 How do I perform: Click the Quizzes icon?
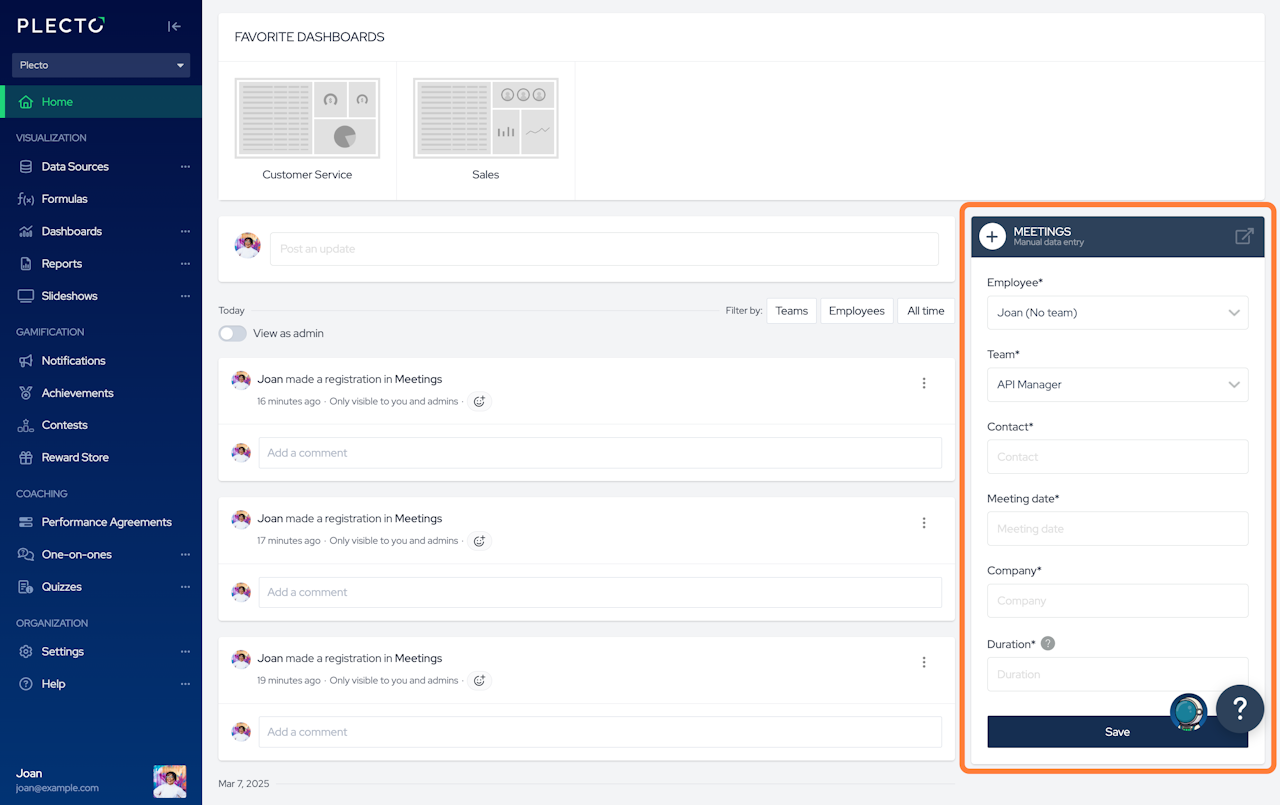[26, 587]
